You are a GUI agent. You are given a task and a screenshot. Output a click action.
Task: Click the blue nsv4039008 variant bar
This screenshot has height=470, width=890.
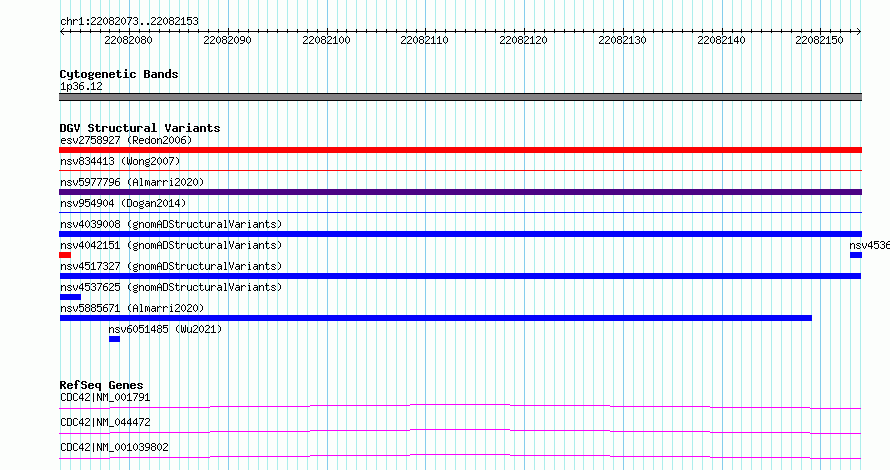[x=460, y=234]
